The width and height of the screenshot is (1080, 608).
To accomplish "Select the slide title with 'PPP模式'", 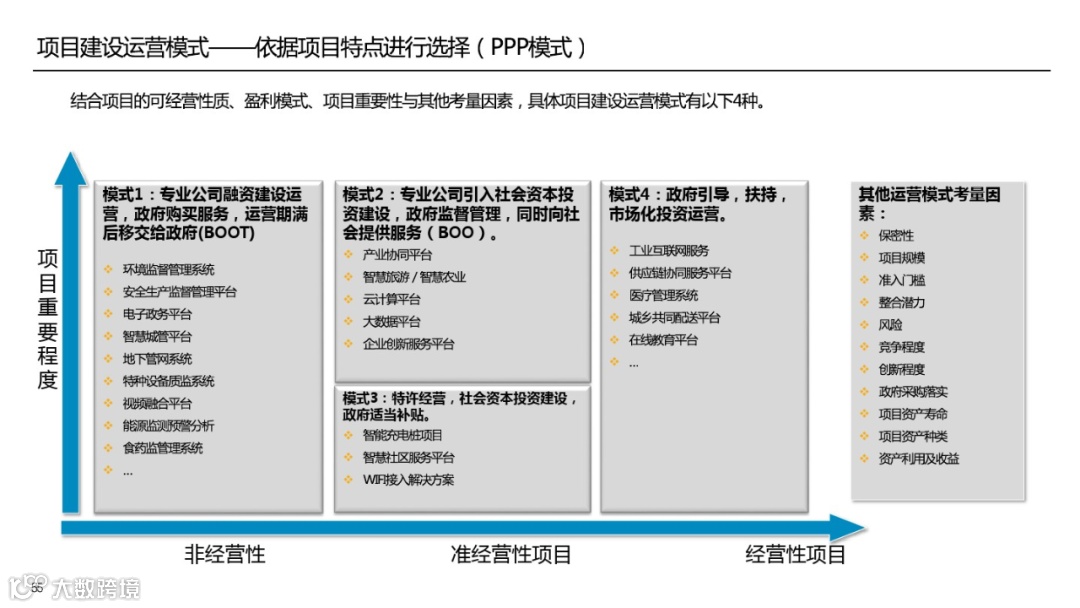I will point(311,47).
